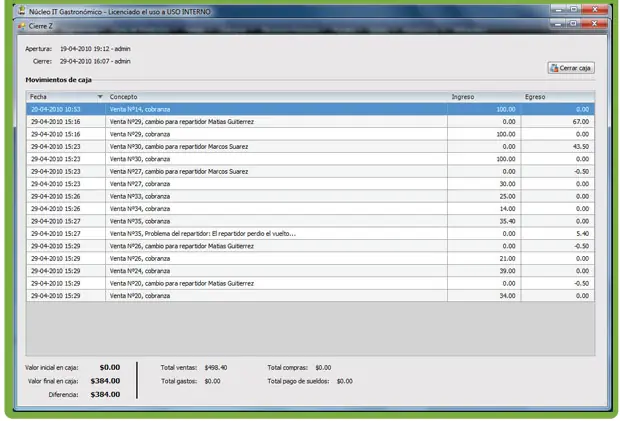Select Venta Nº27, cambio para repartidor Marcos Suarez
The height and width of the screenshot is (421, 620).
(x=310, y=172)
